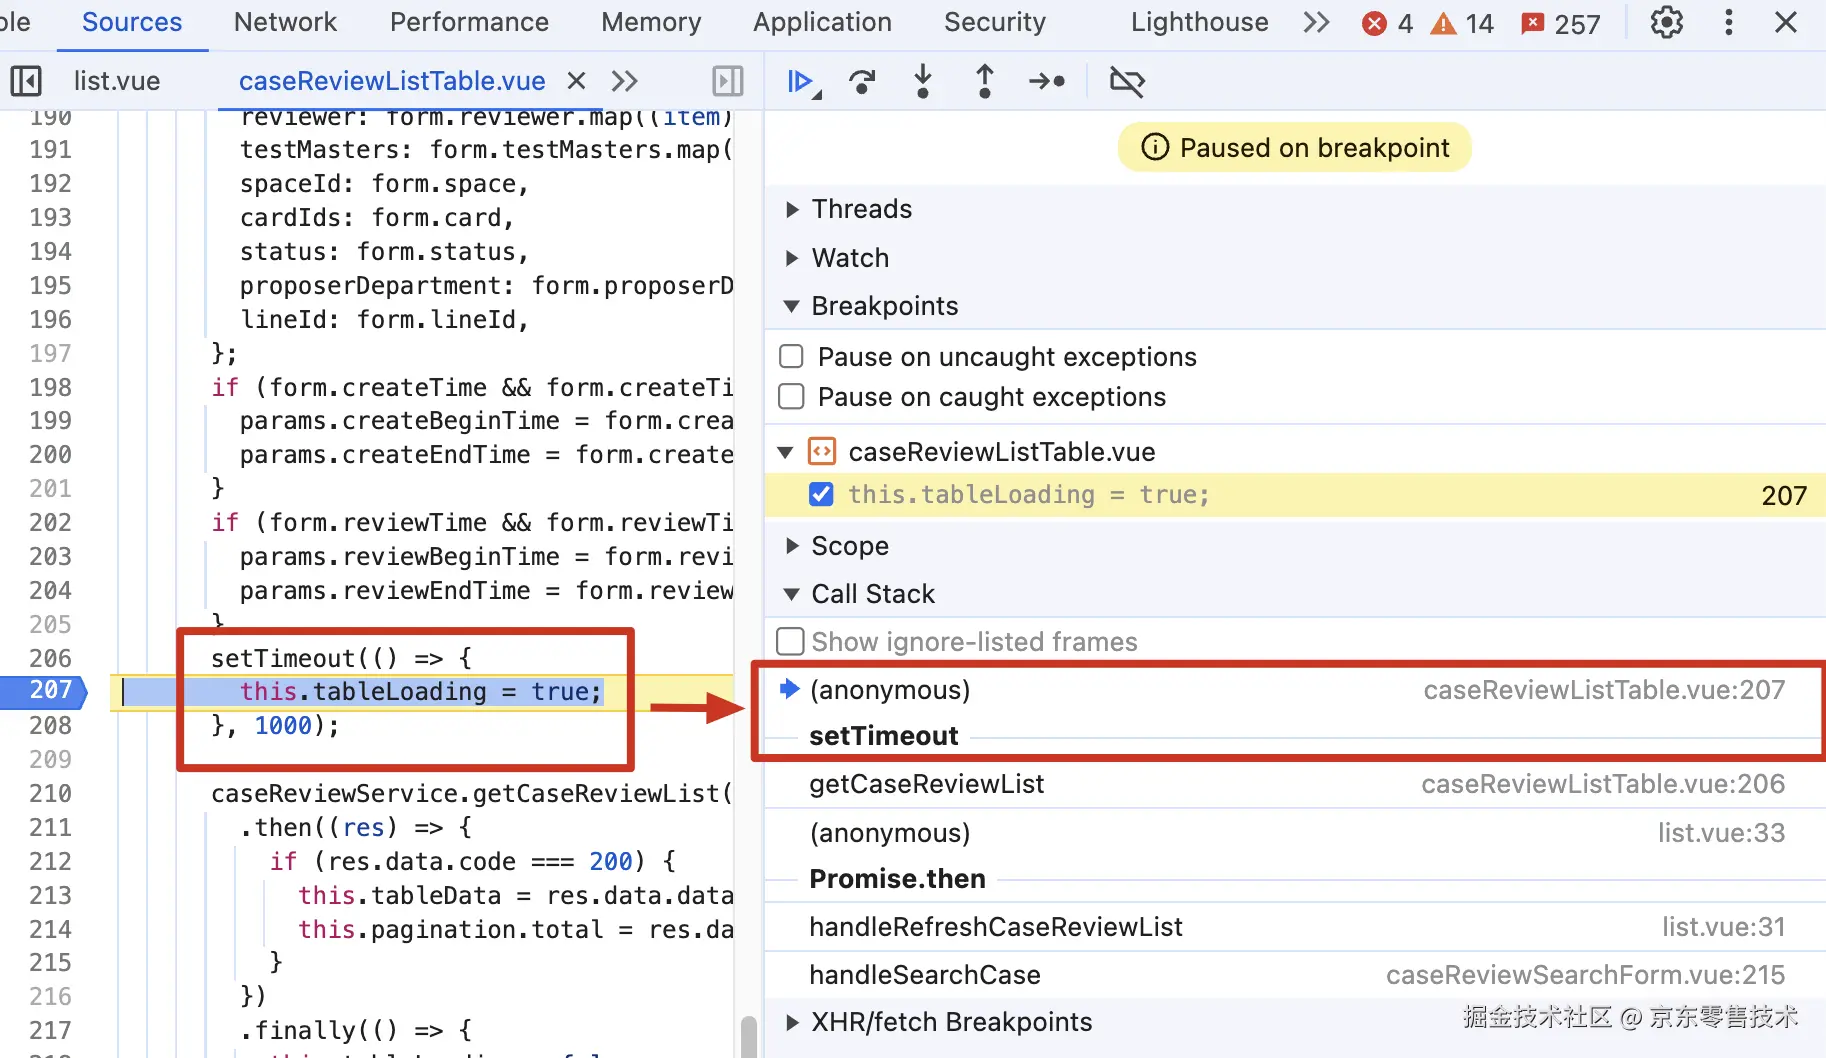Screen dimensions: 1826x1058
Task: Select getCaseReviewList call stack frame
Action: [x=927, y=784]
